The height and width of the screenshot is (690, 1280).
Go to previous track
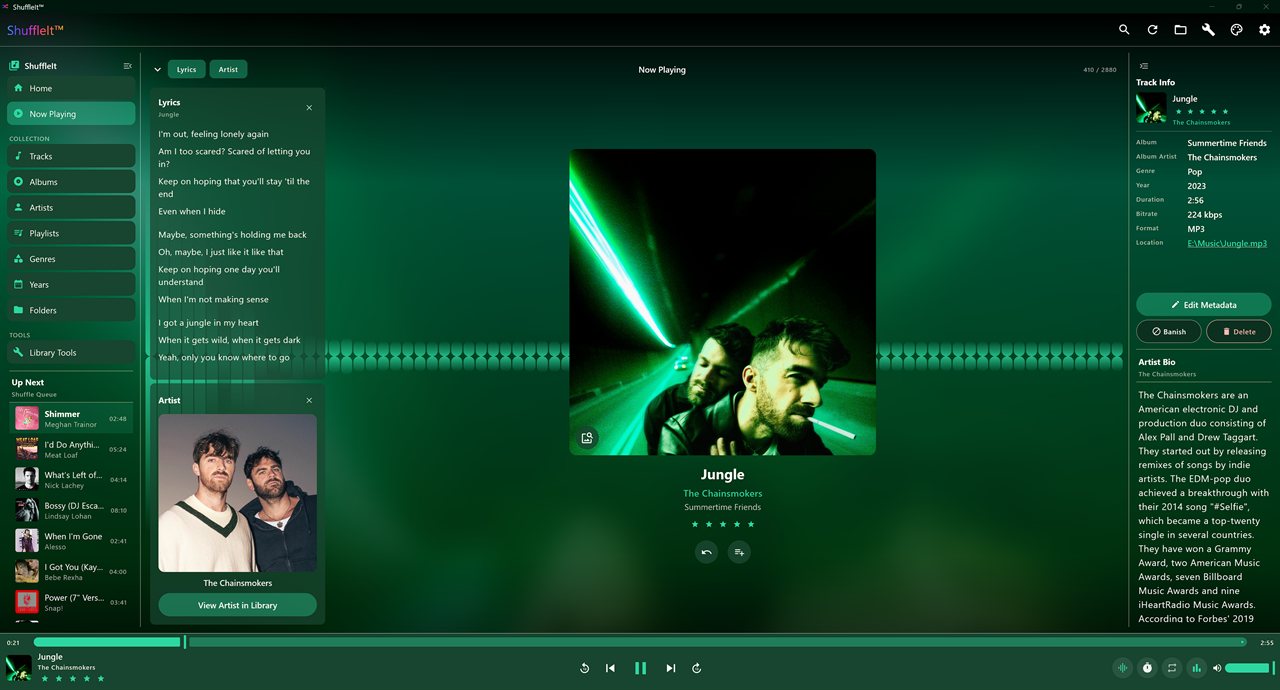610,668
